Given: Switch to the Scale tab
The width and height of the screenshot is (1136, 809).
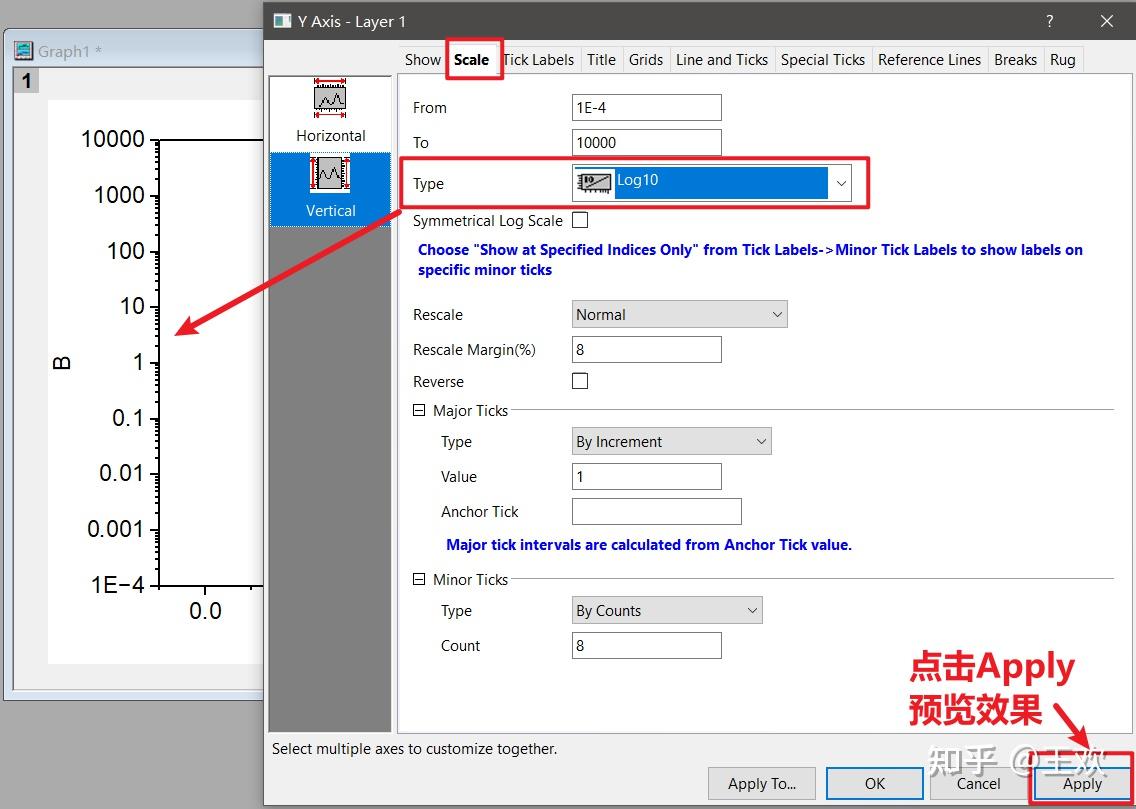Looking at the screenshot, I should [472, 59].
